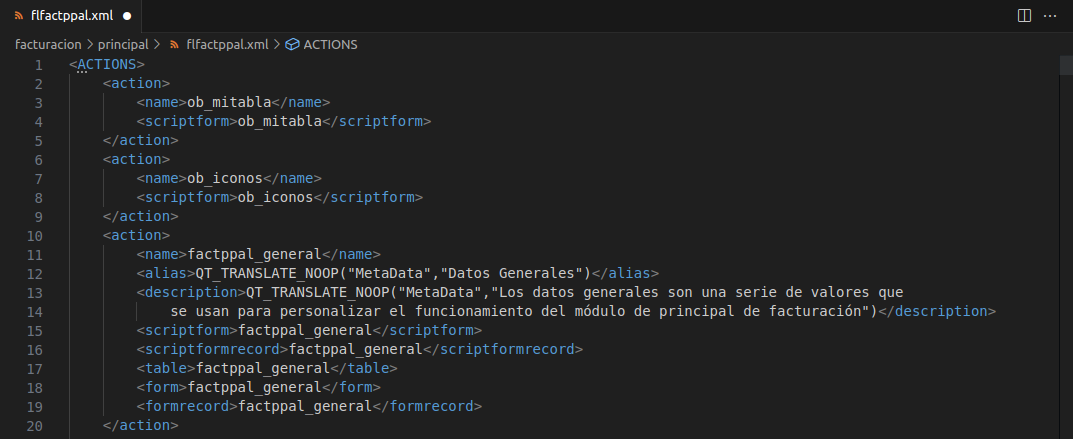
Task: Click the unsaved dot on flfactppal.xml tab
Action: (x=127, y=16)
